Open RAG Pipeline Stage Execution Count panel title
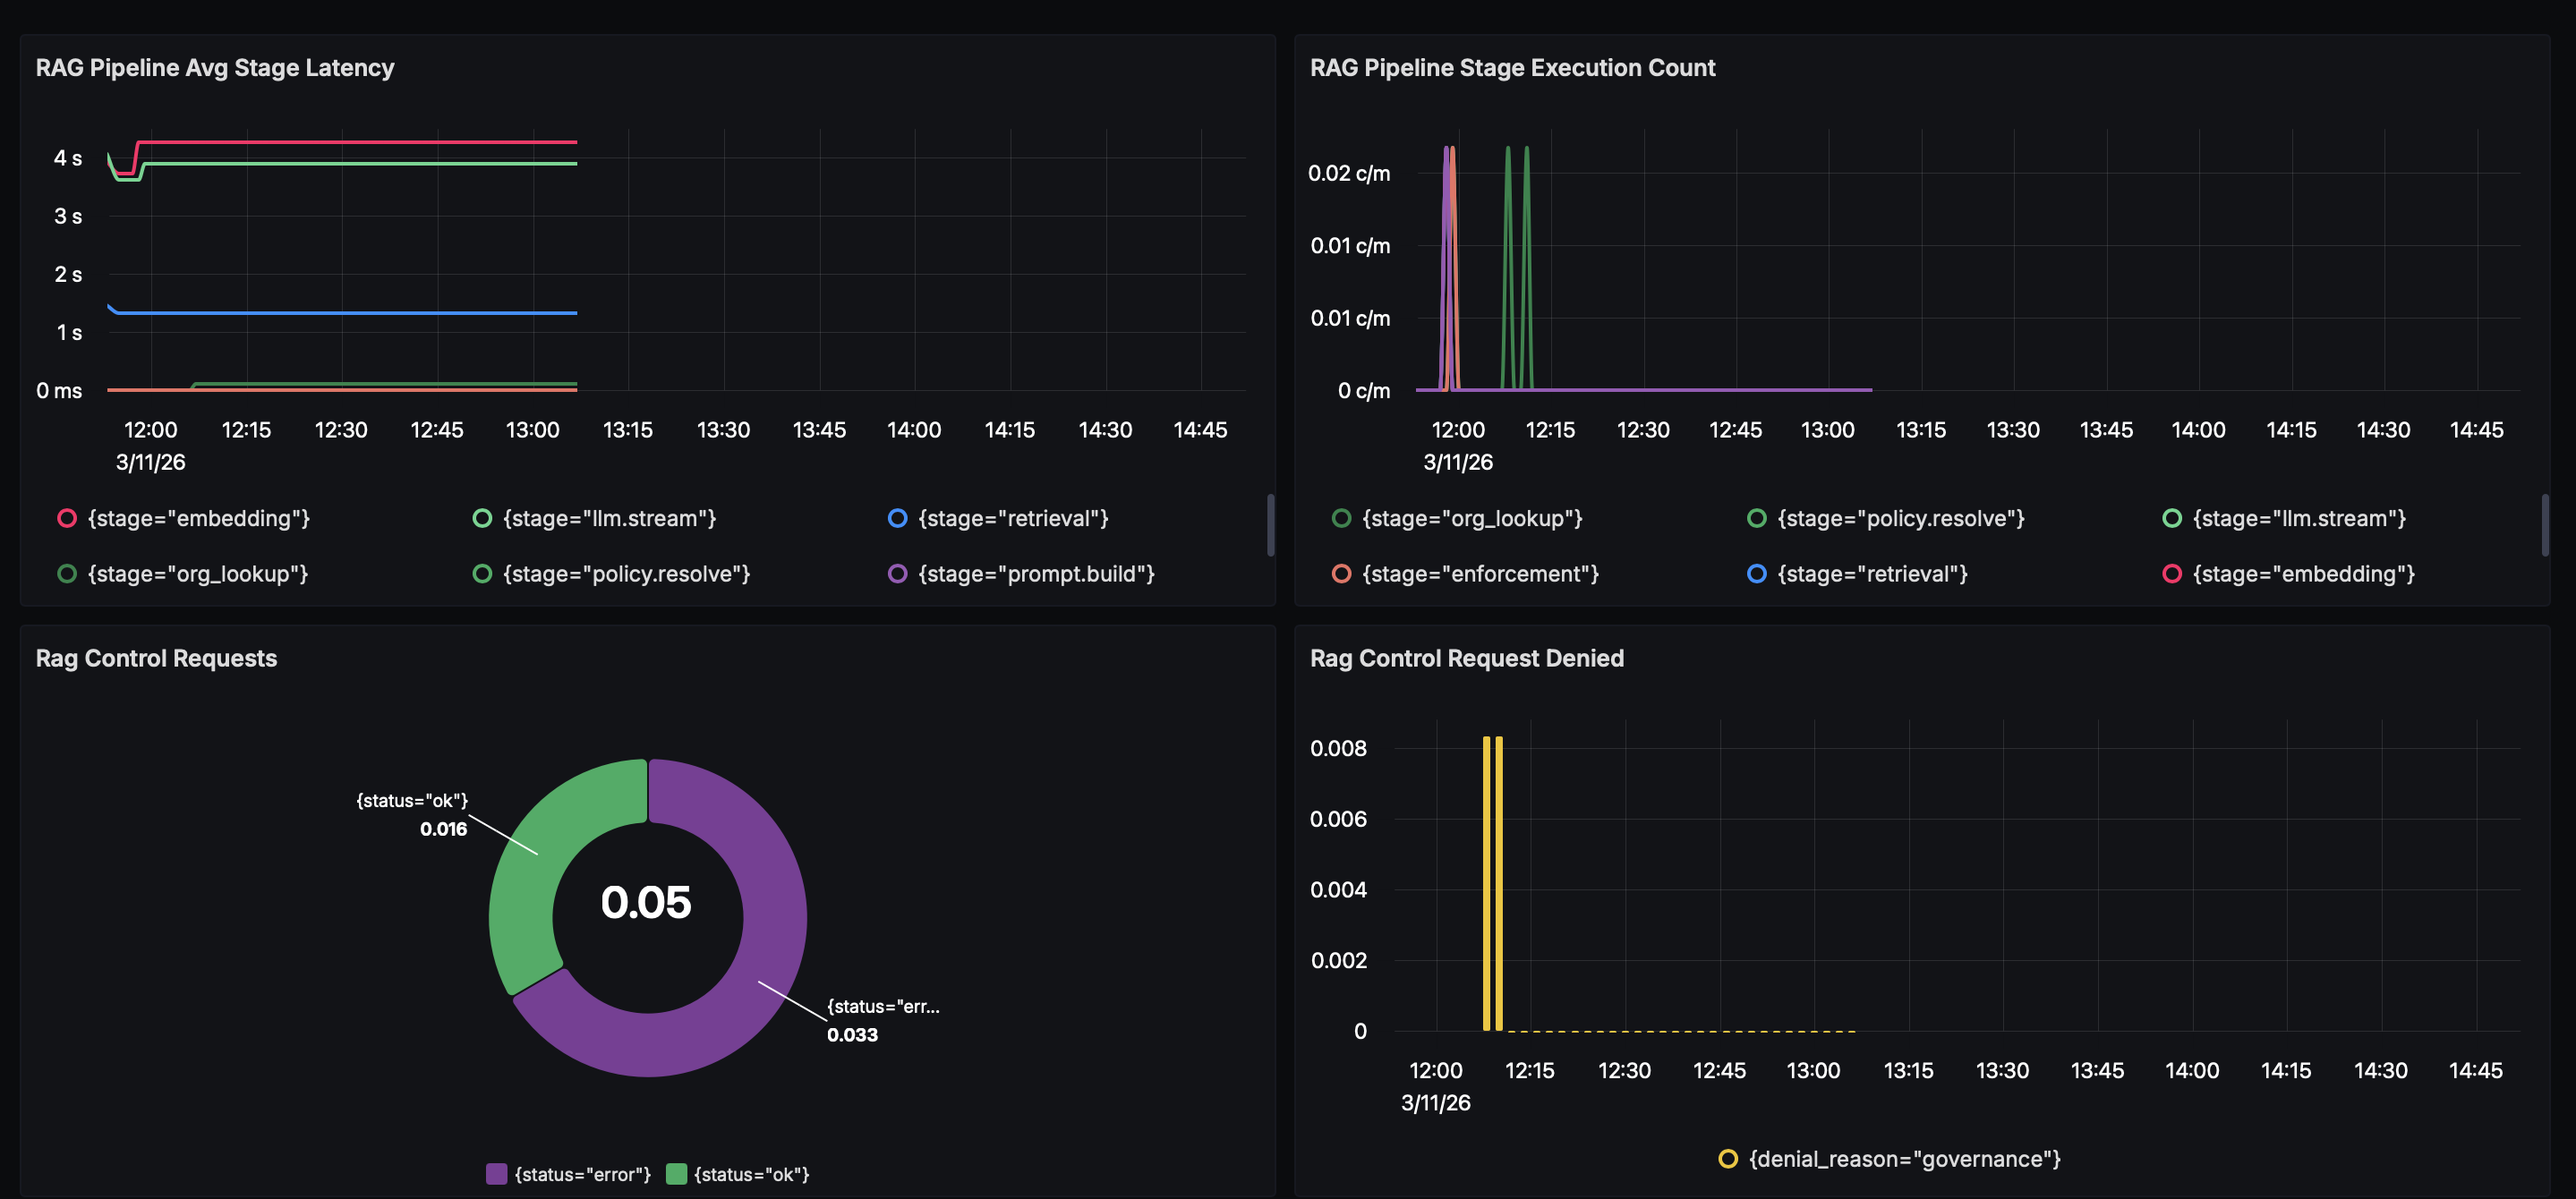 tap(1512, 68)
